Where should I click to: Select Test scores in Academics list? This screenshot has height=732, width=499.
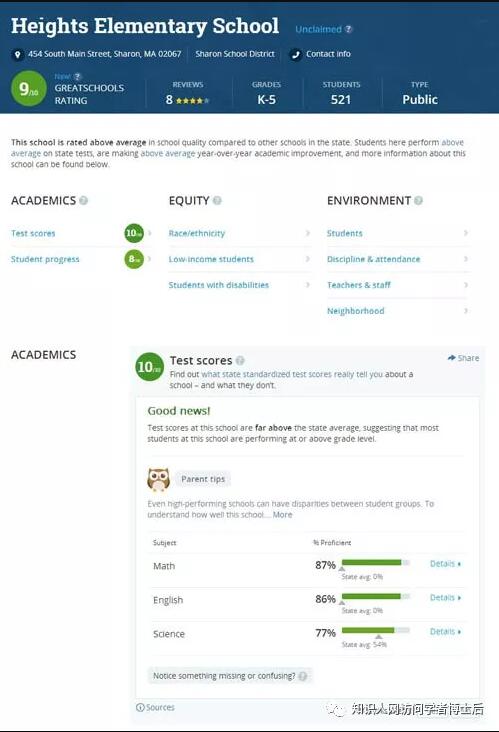(33, 233)
